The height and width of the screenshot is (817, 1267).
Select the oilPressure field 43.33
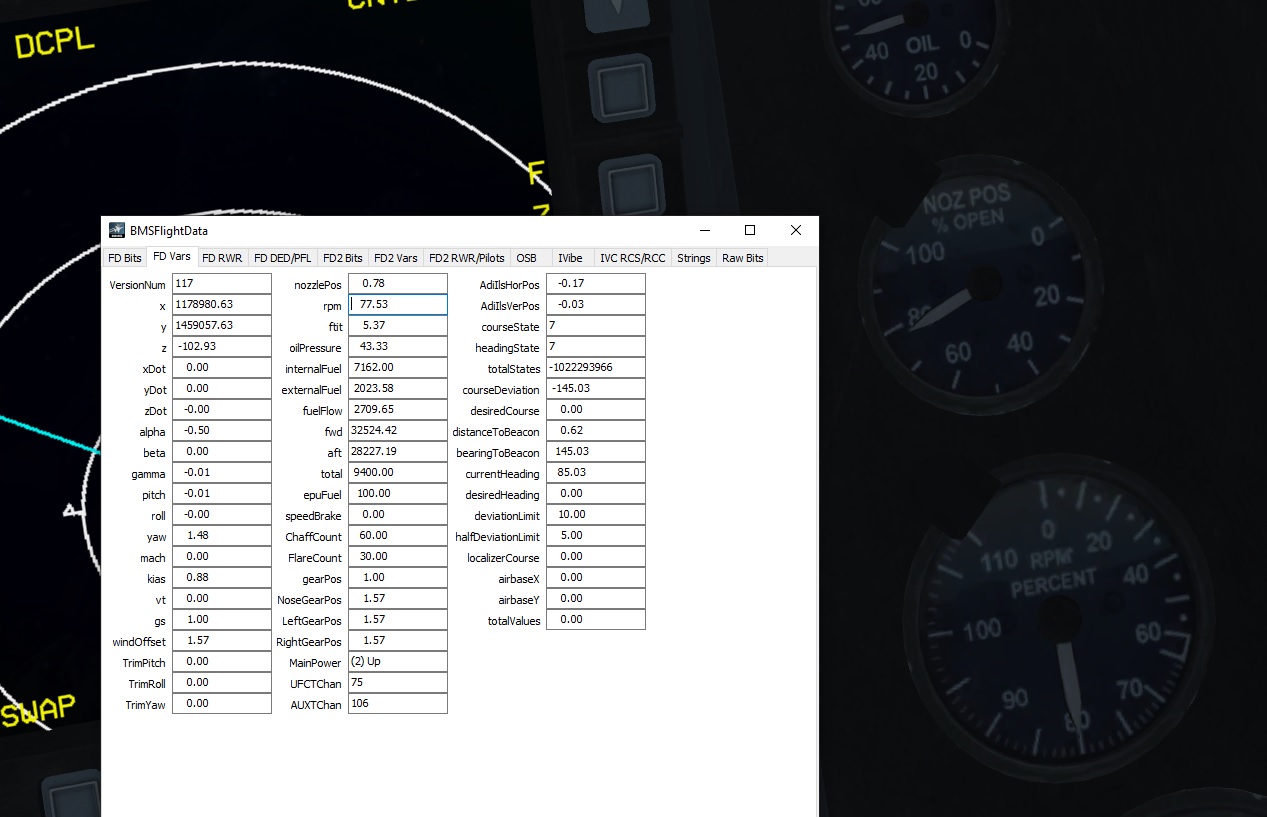tap(398, 347)
